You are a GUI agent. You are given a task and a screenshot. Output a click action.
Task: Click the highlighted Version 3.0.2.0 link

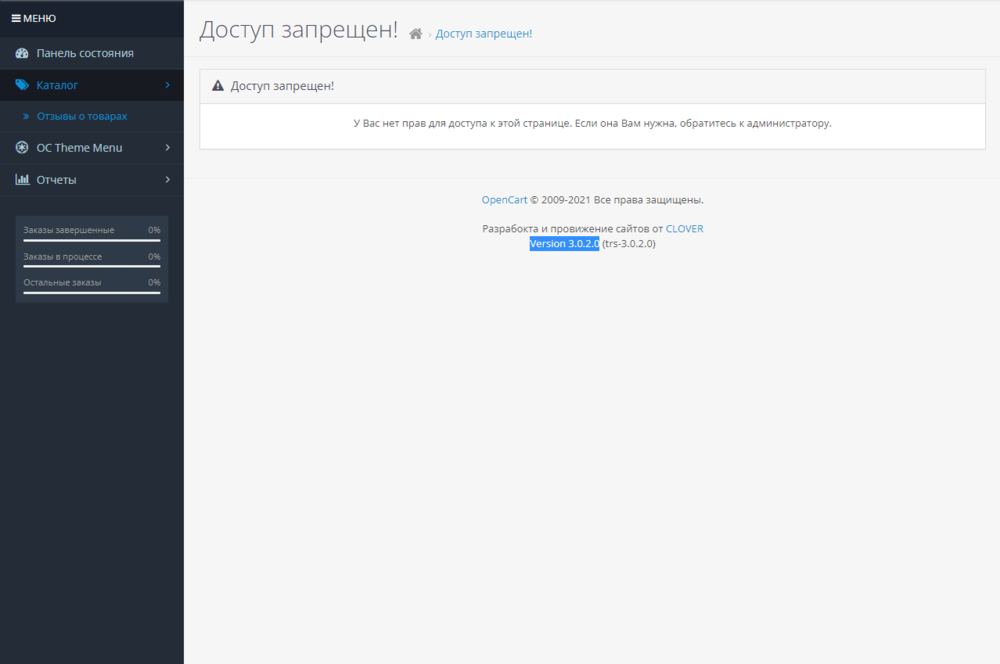(564, 243)
